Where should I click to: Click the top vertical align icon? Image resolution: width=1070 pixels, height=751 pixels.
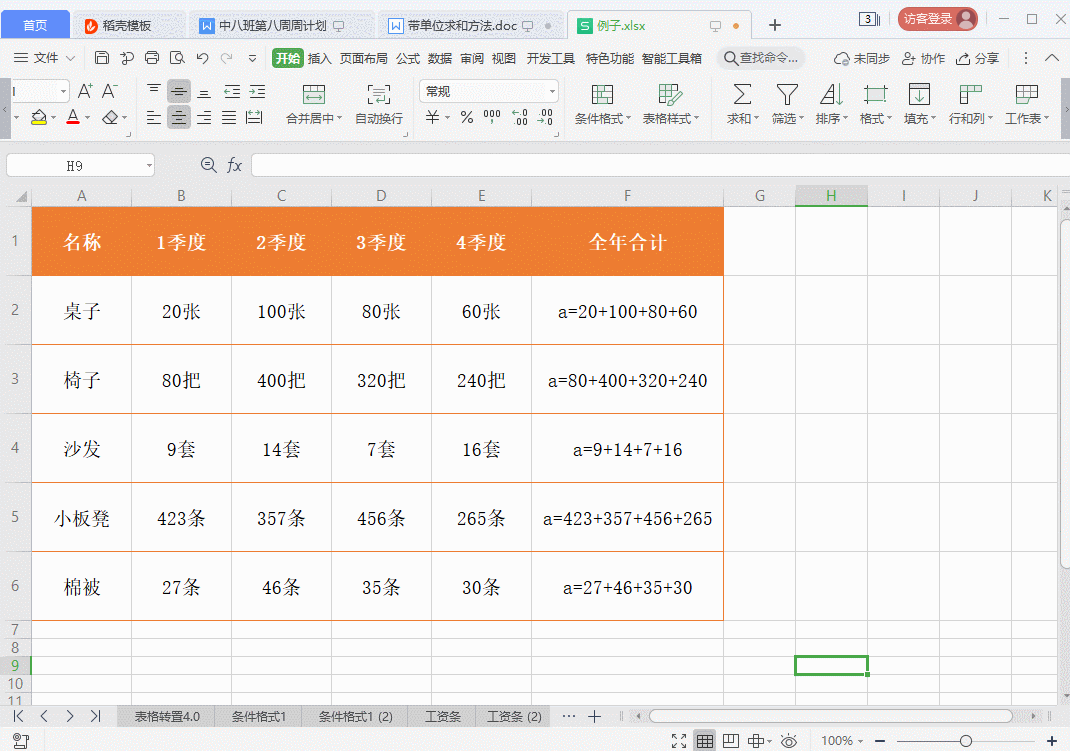pyautogui.click(x=154, y=91)
